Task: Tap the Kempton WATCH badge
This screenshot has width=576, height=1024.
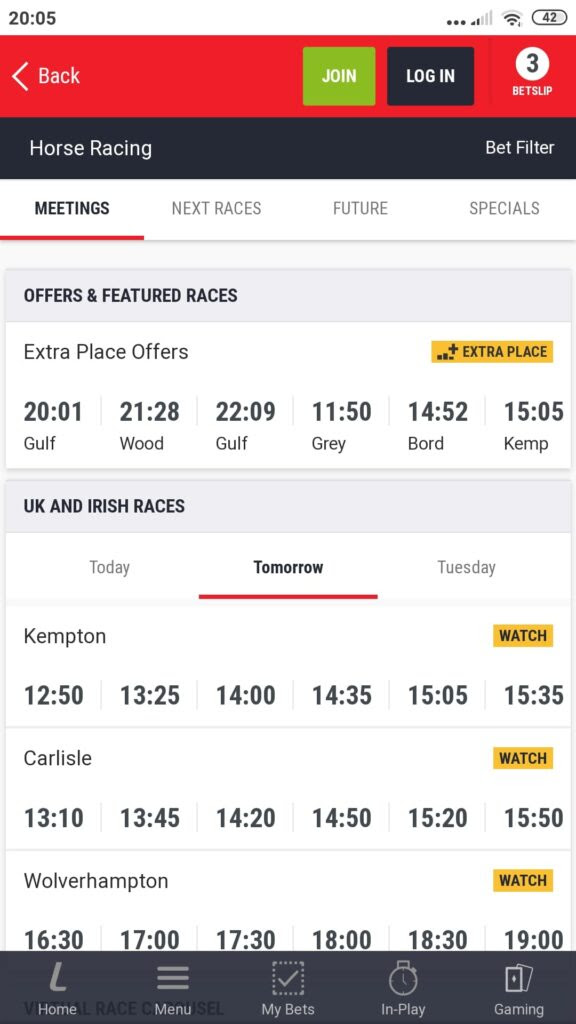Action: 523,635
